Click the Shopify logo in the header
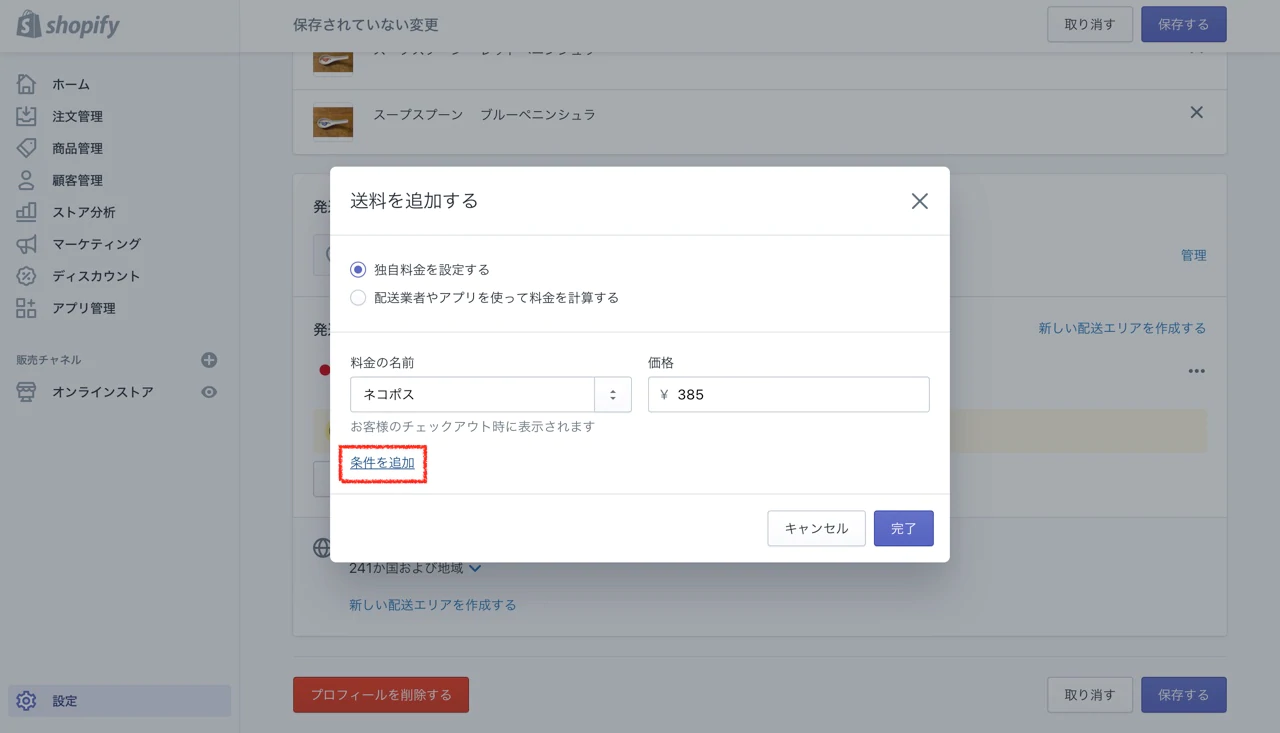1280x733 pixels. pos(68,26)
